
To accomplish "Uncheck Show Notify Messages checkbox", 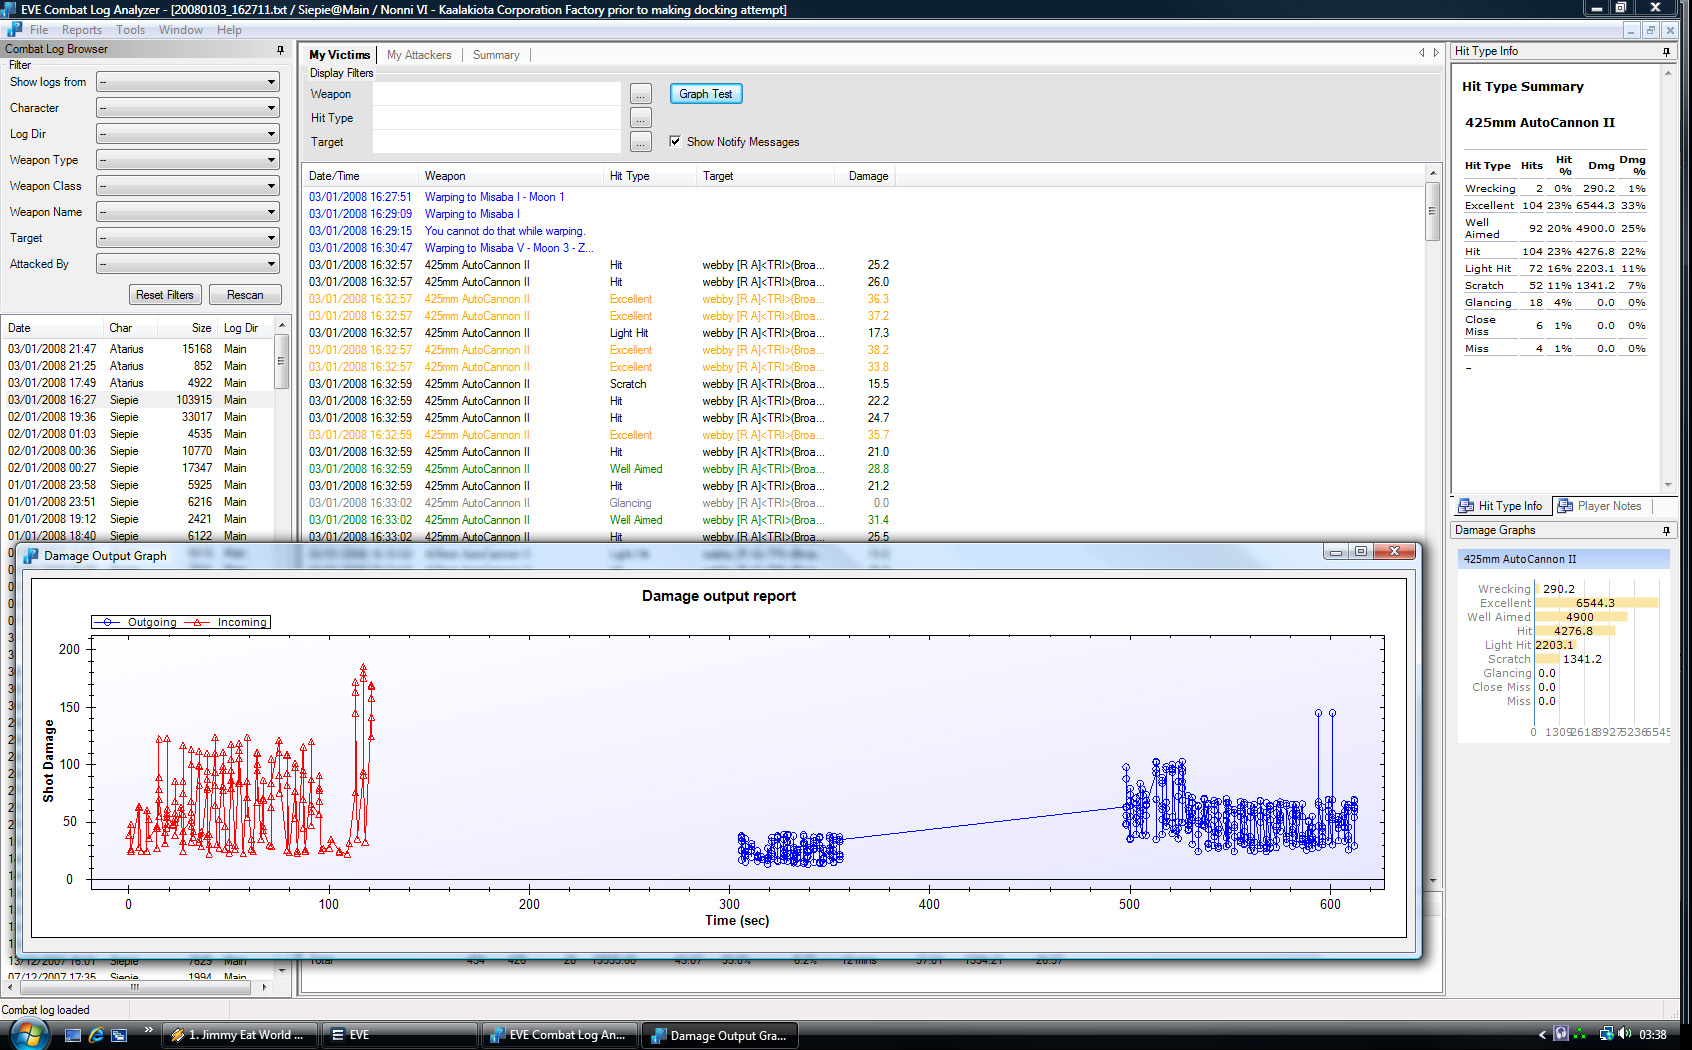I will [675, 142].
